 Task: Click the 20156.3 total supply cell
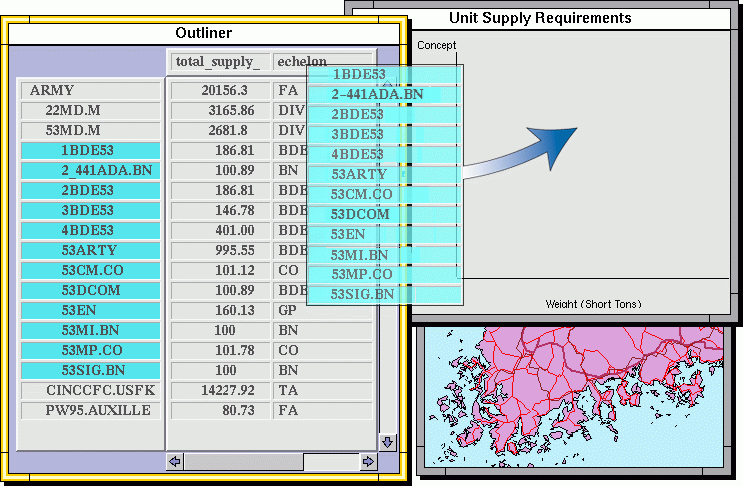pyautogui.click(x=218, y=91)
